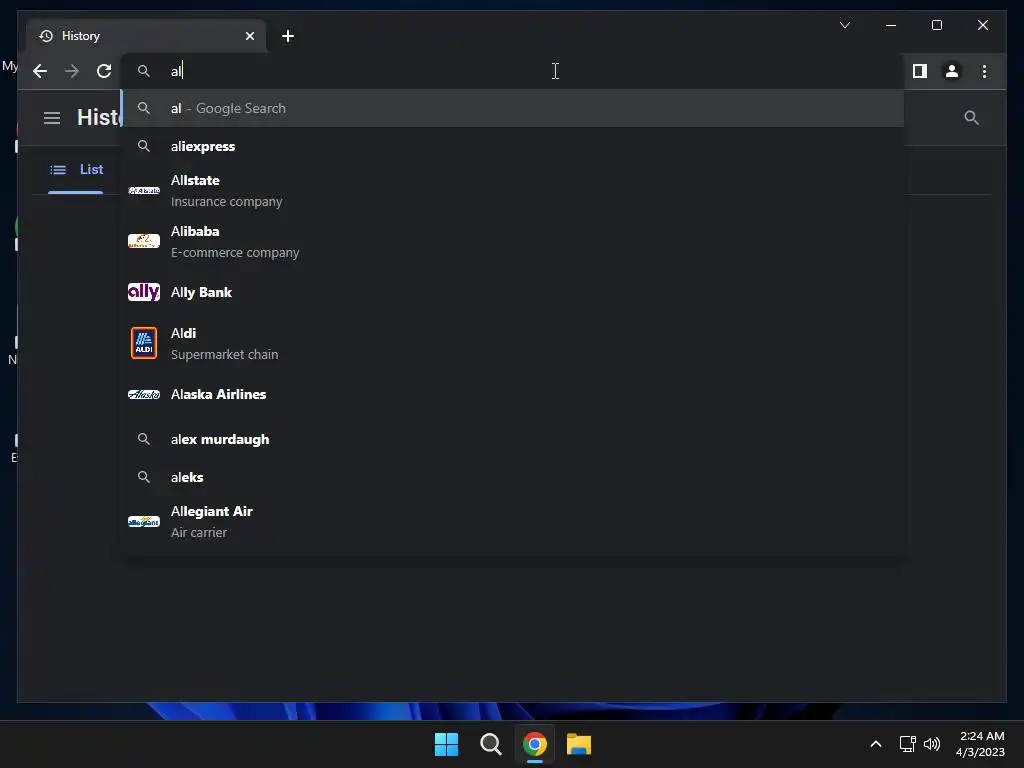The image size is (1024, 768).
Task: Choose the 'alex murdaugh' search suggestion
Action: [513, 440]
